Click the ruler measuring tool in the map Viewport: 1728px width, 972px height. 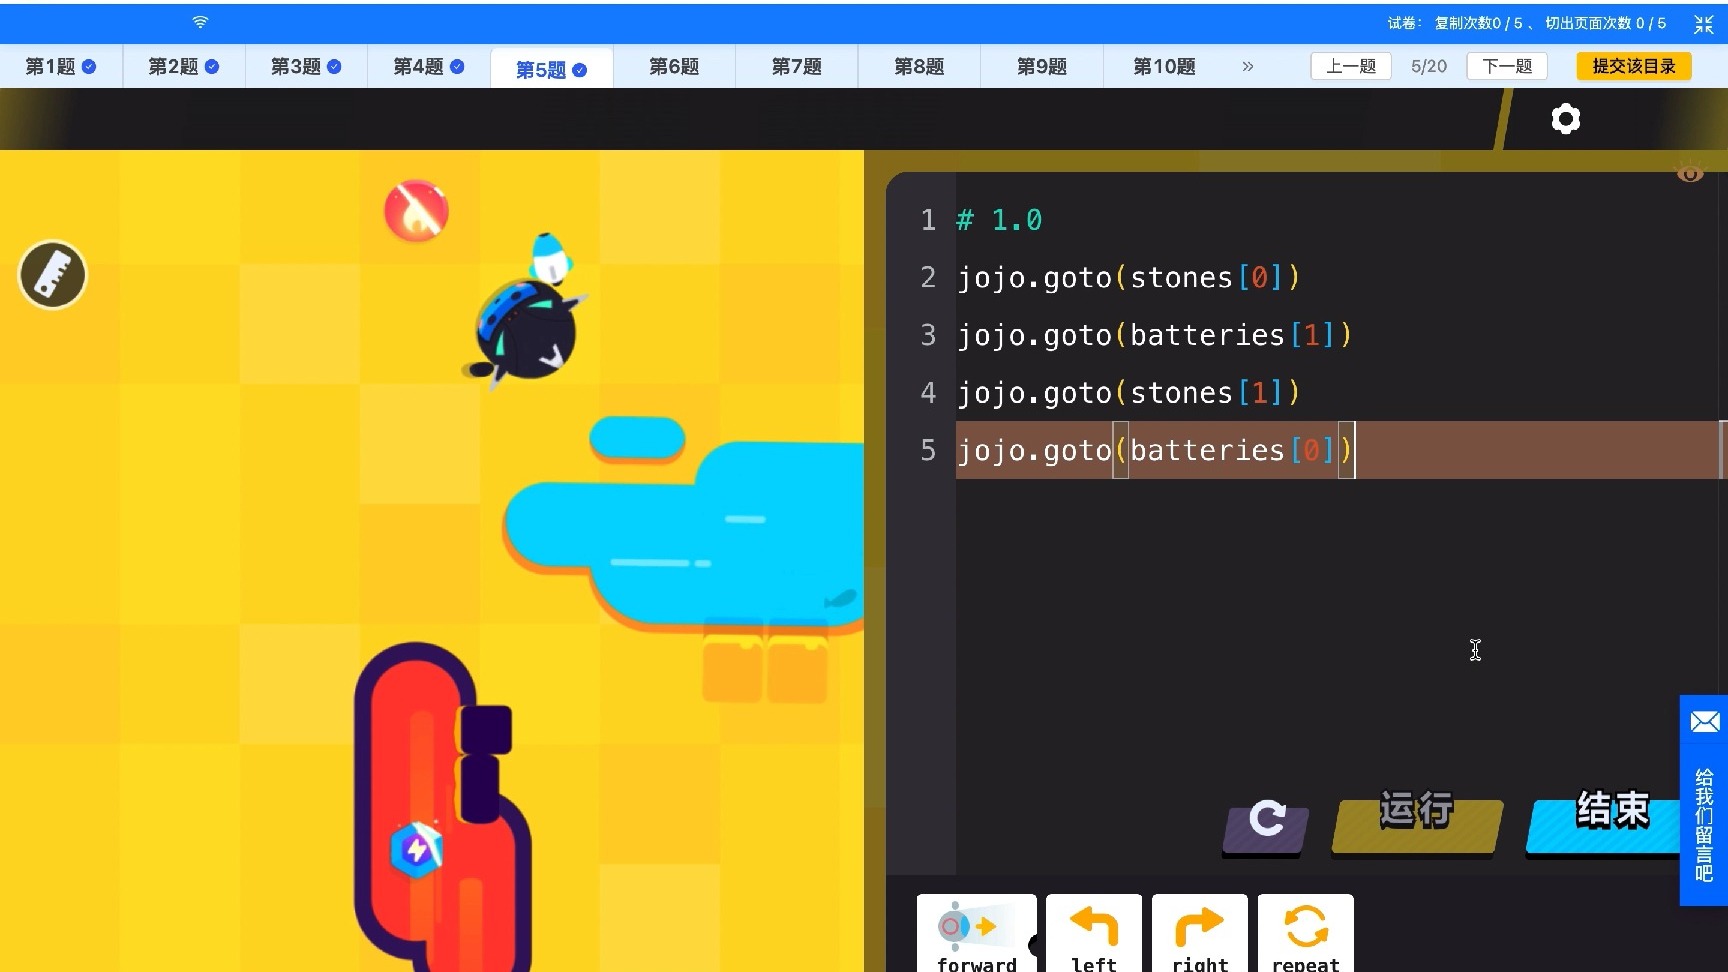coord(52,275)
